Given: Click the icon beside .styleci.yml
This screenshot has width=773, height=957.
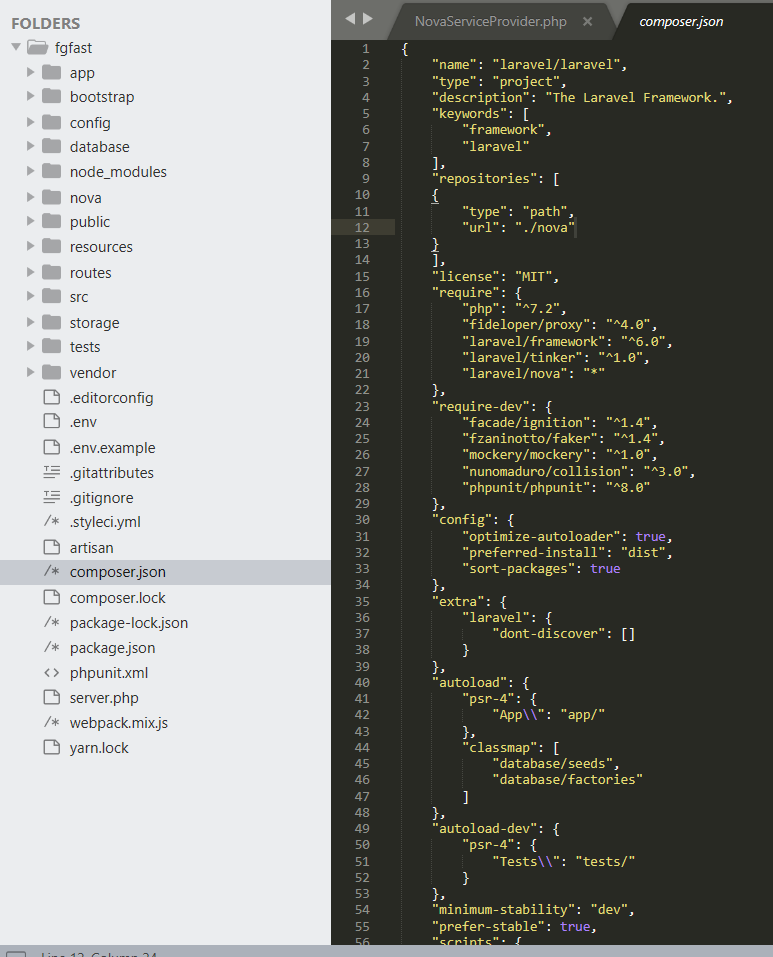Looking at the screenshot, I should tap(54, 523).
